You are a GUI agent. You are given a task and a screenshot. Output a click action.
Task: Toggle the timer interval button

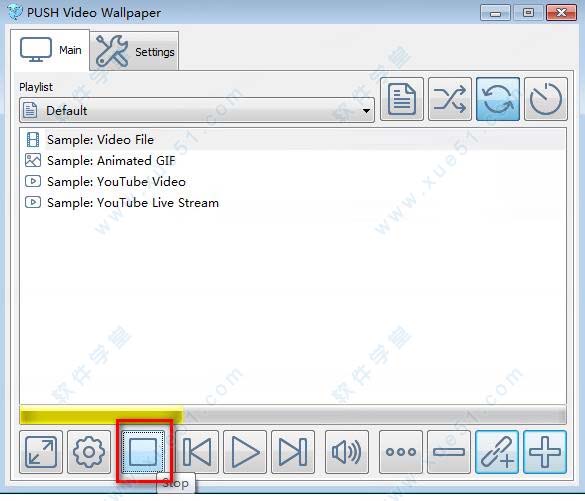point(546,99)
